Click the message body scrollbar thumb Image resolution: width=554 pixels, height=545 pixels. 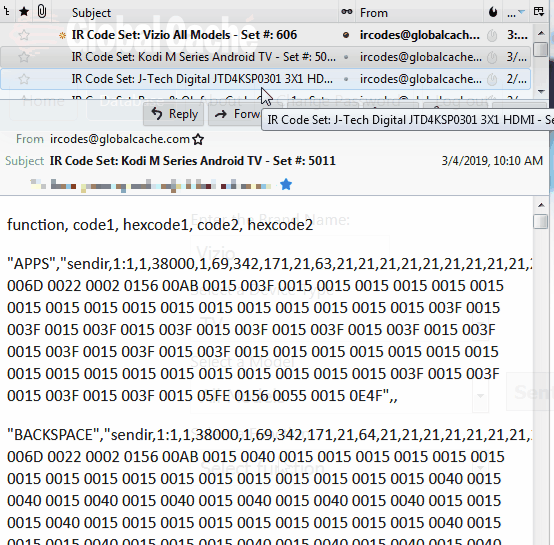(541, 221)
